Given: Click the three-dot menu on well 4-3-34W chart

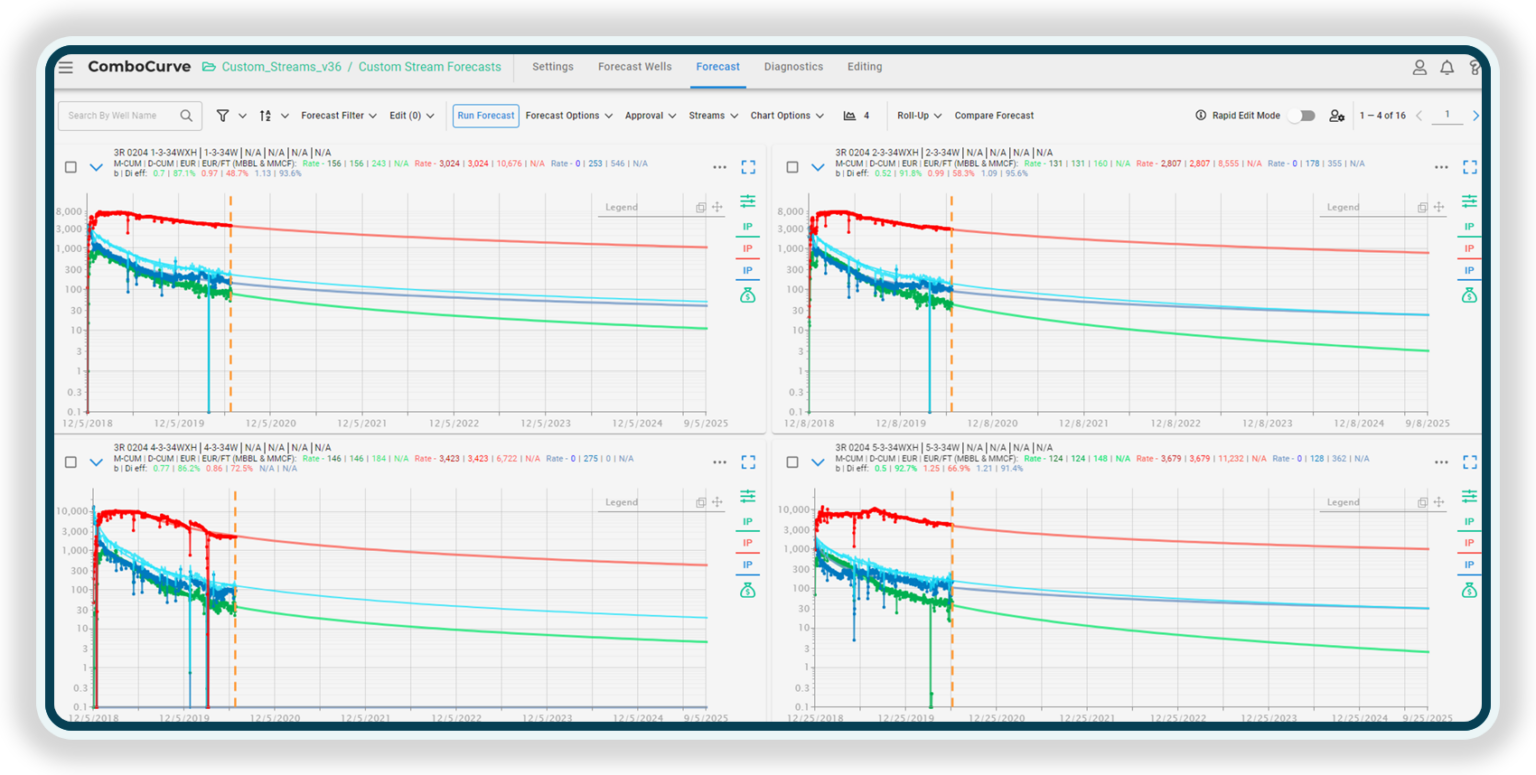Looking at the screenshot, I should click(x=719, y=461).
